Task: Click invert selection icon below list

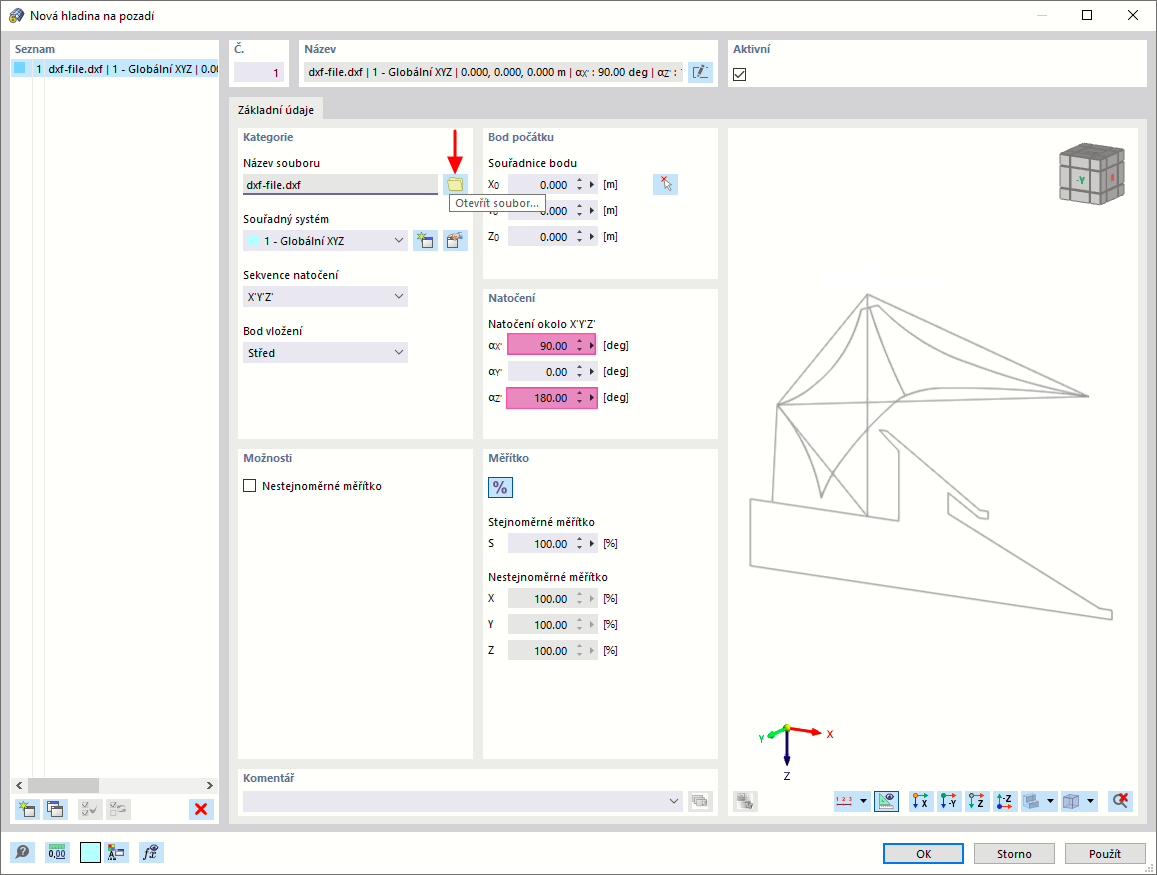Action: 118,809
